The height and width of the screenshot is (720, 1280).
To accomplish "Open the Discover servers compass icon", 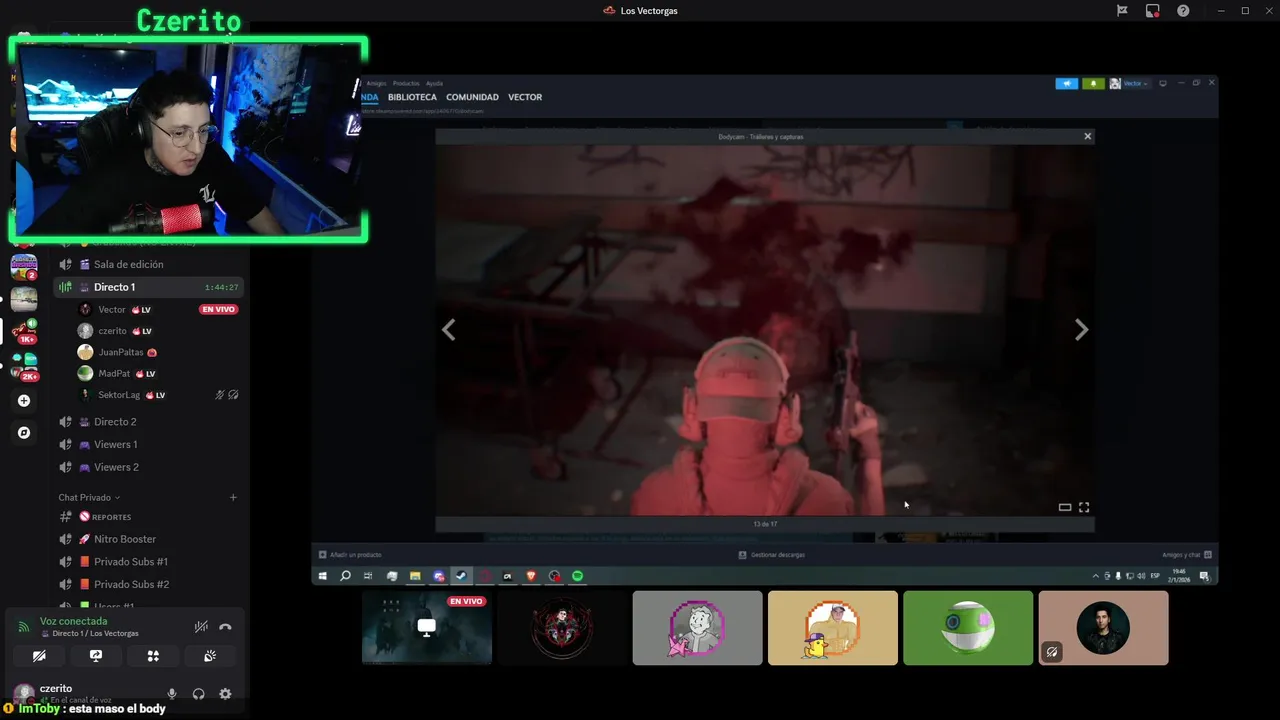I will 24,433.
